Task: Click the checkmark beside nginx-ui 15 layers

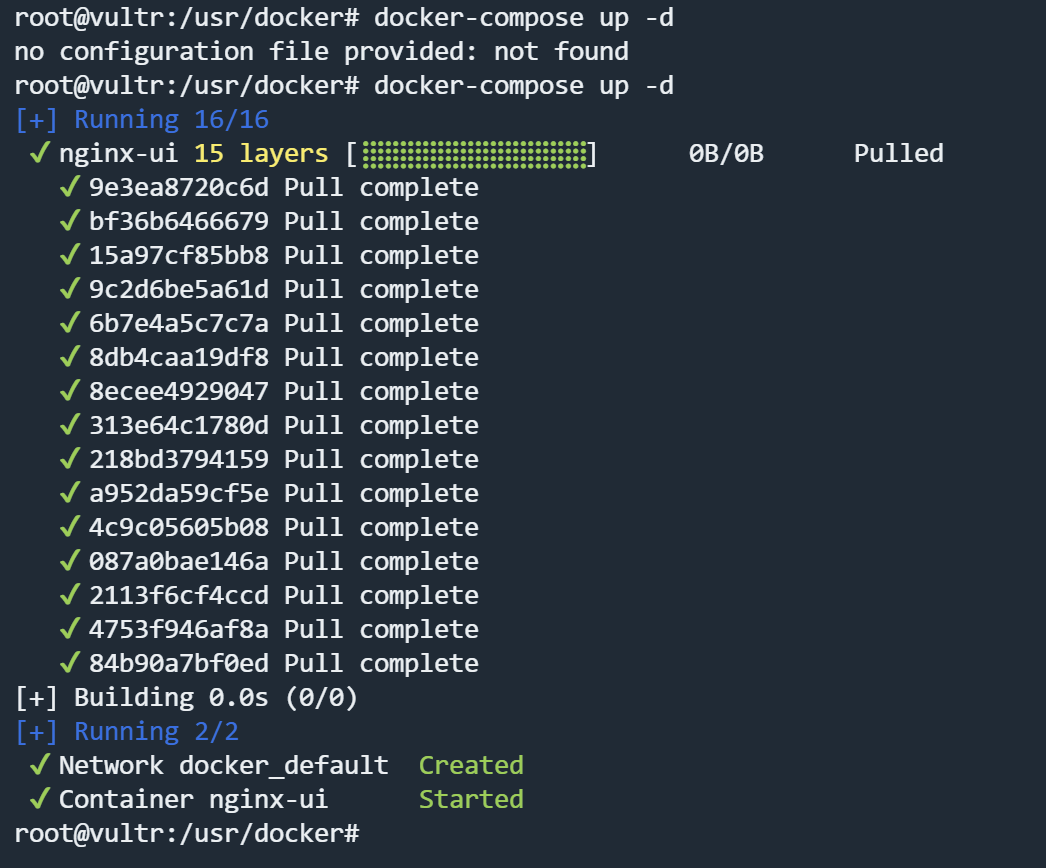Action: coord(40,154)
